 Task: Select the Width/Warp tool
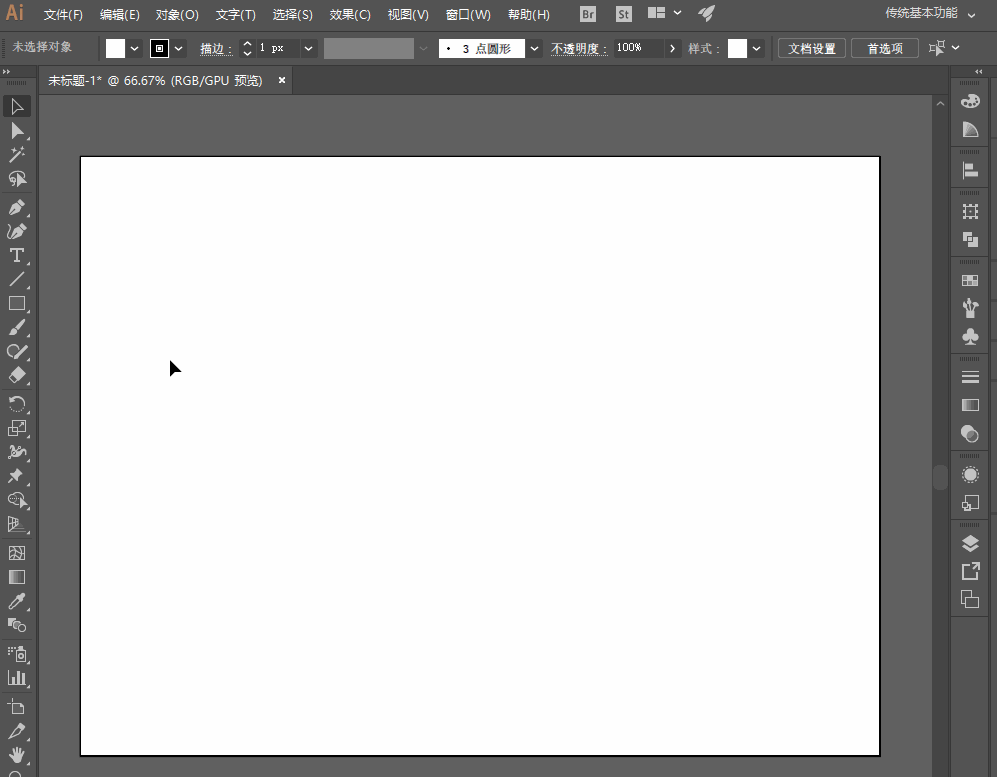point(17,452)
